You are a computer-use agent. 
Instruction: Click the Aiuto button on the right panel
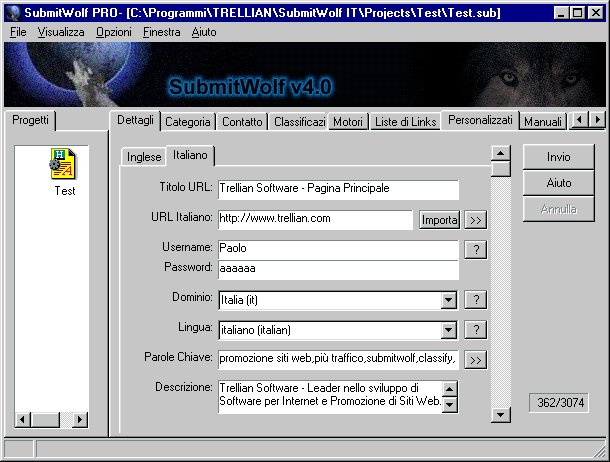558,183
